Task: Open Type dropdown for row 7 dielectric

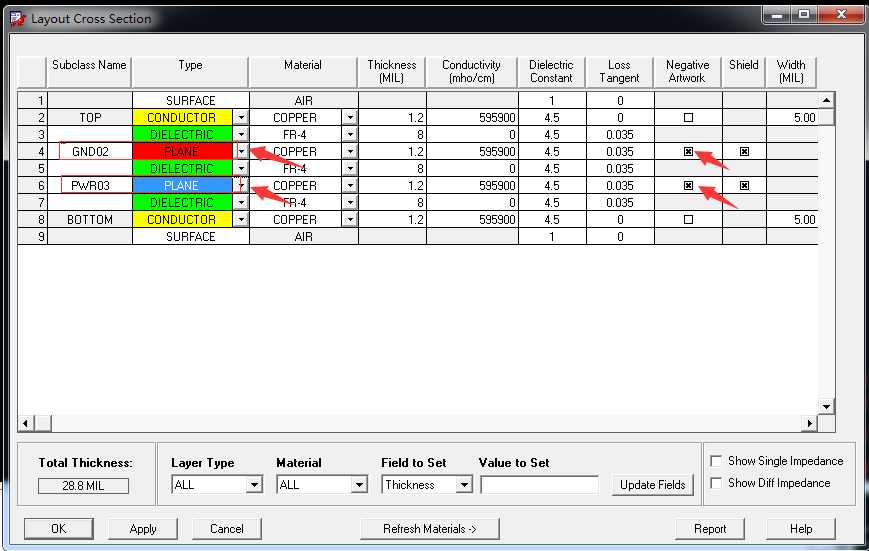Action: click(x=241, y=202)
